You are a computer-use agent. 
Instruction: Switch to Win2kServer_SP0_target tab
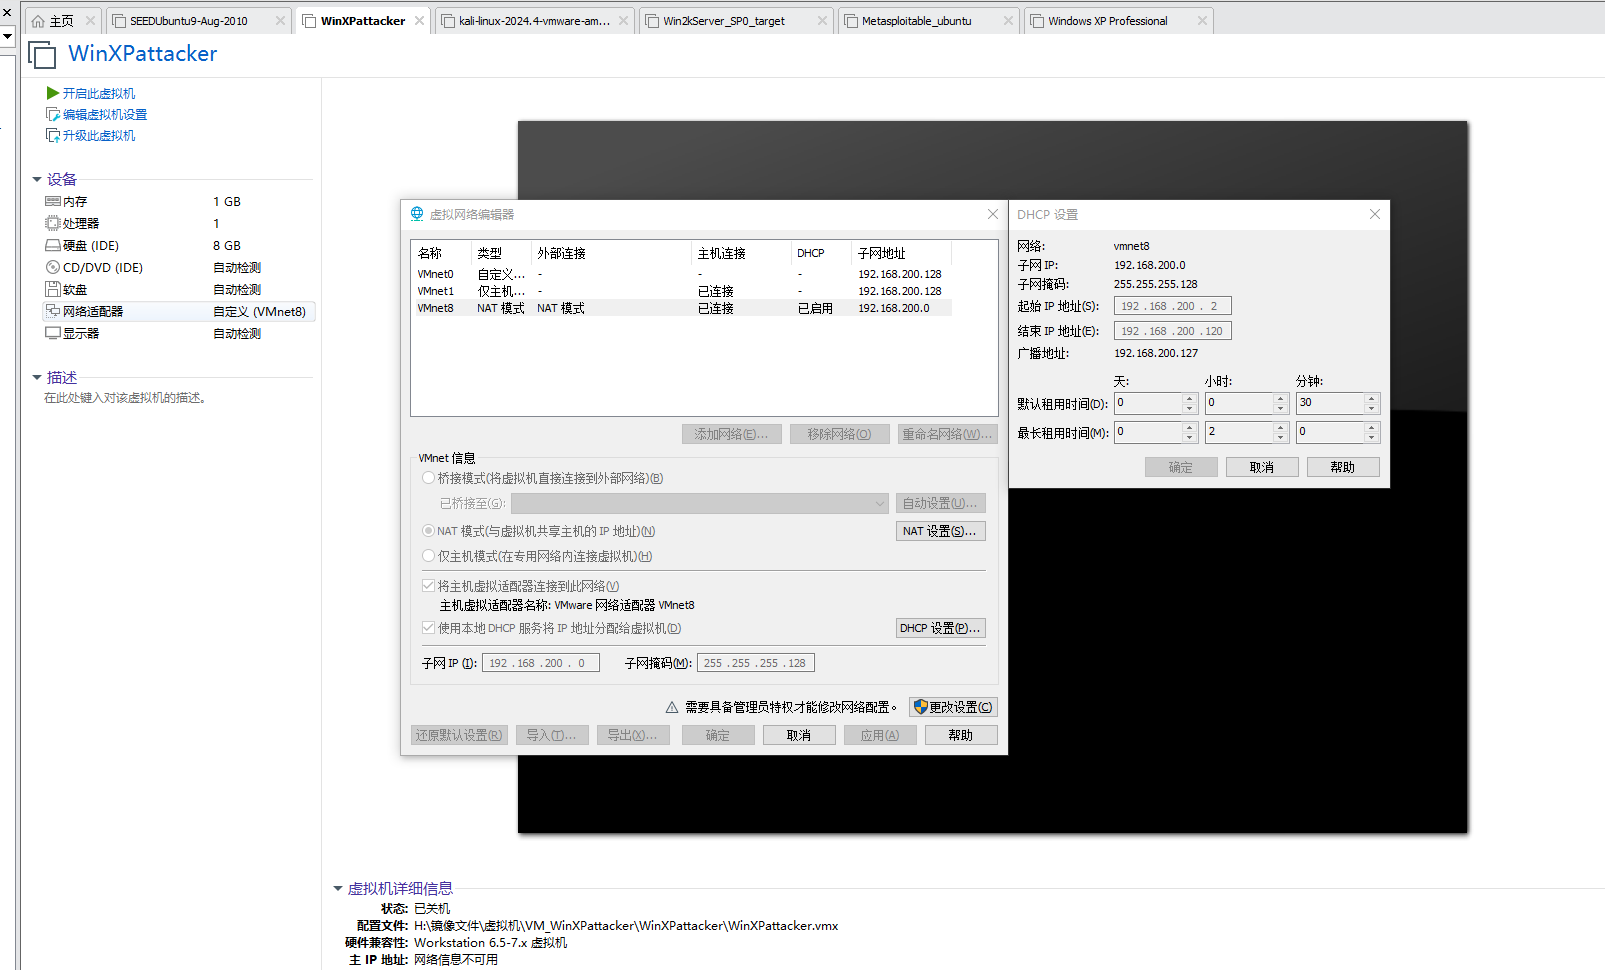pos(735,21)
